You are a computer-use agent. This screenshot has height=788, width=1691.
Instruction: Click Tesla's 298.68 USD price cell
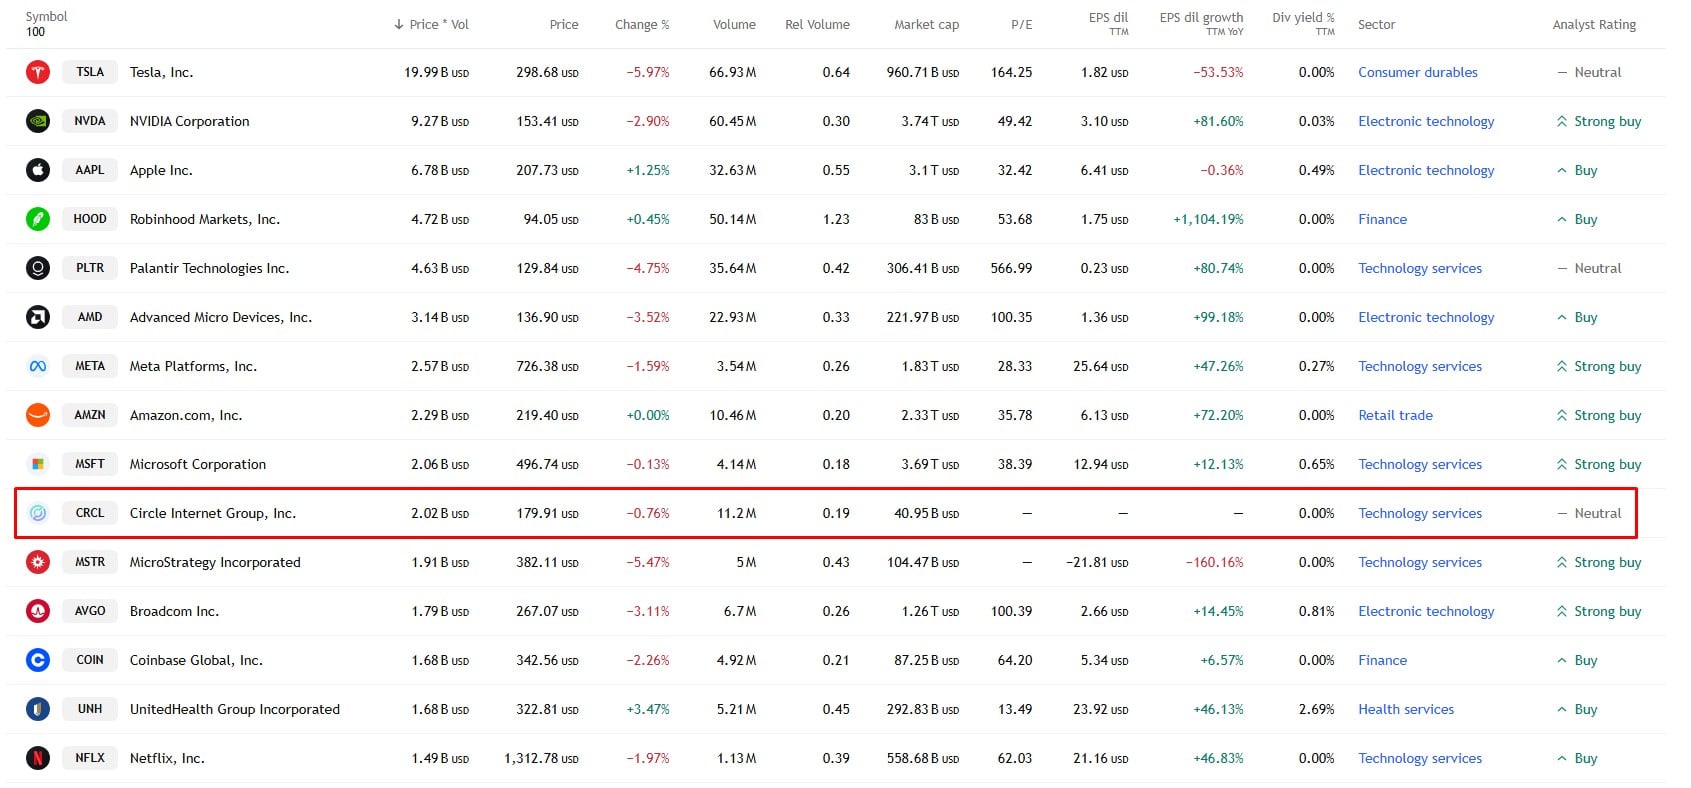(547, 72)
